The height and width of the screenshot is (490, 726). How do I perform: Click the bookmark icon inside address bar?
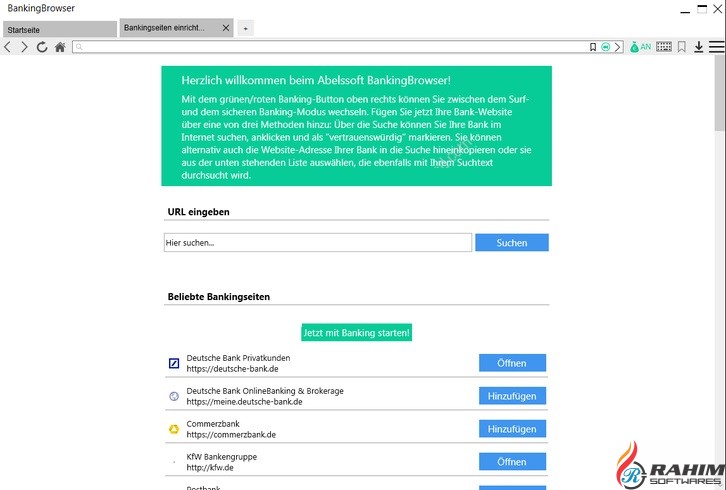click(x=593, y=47)
